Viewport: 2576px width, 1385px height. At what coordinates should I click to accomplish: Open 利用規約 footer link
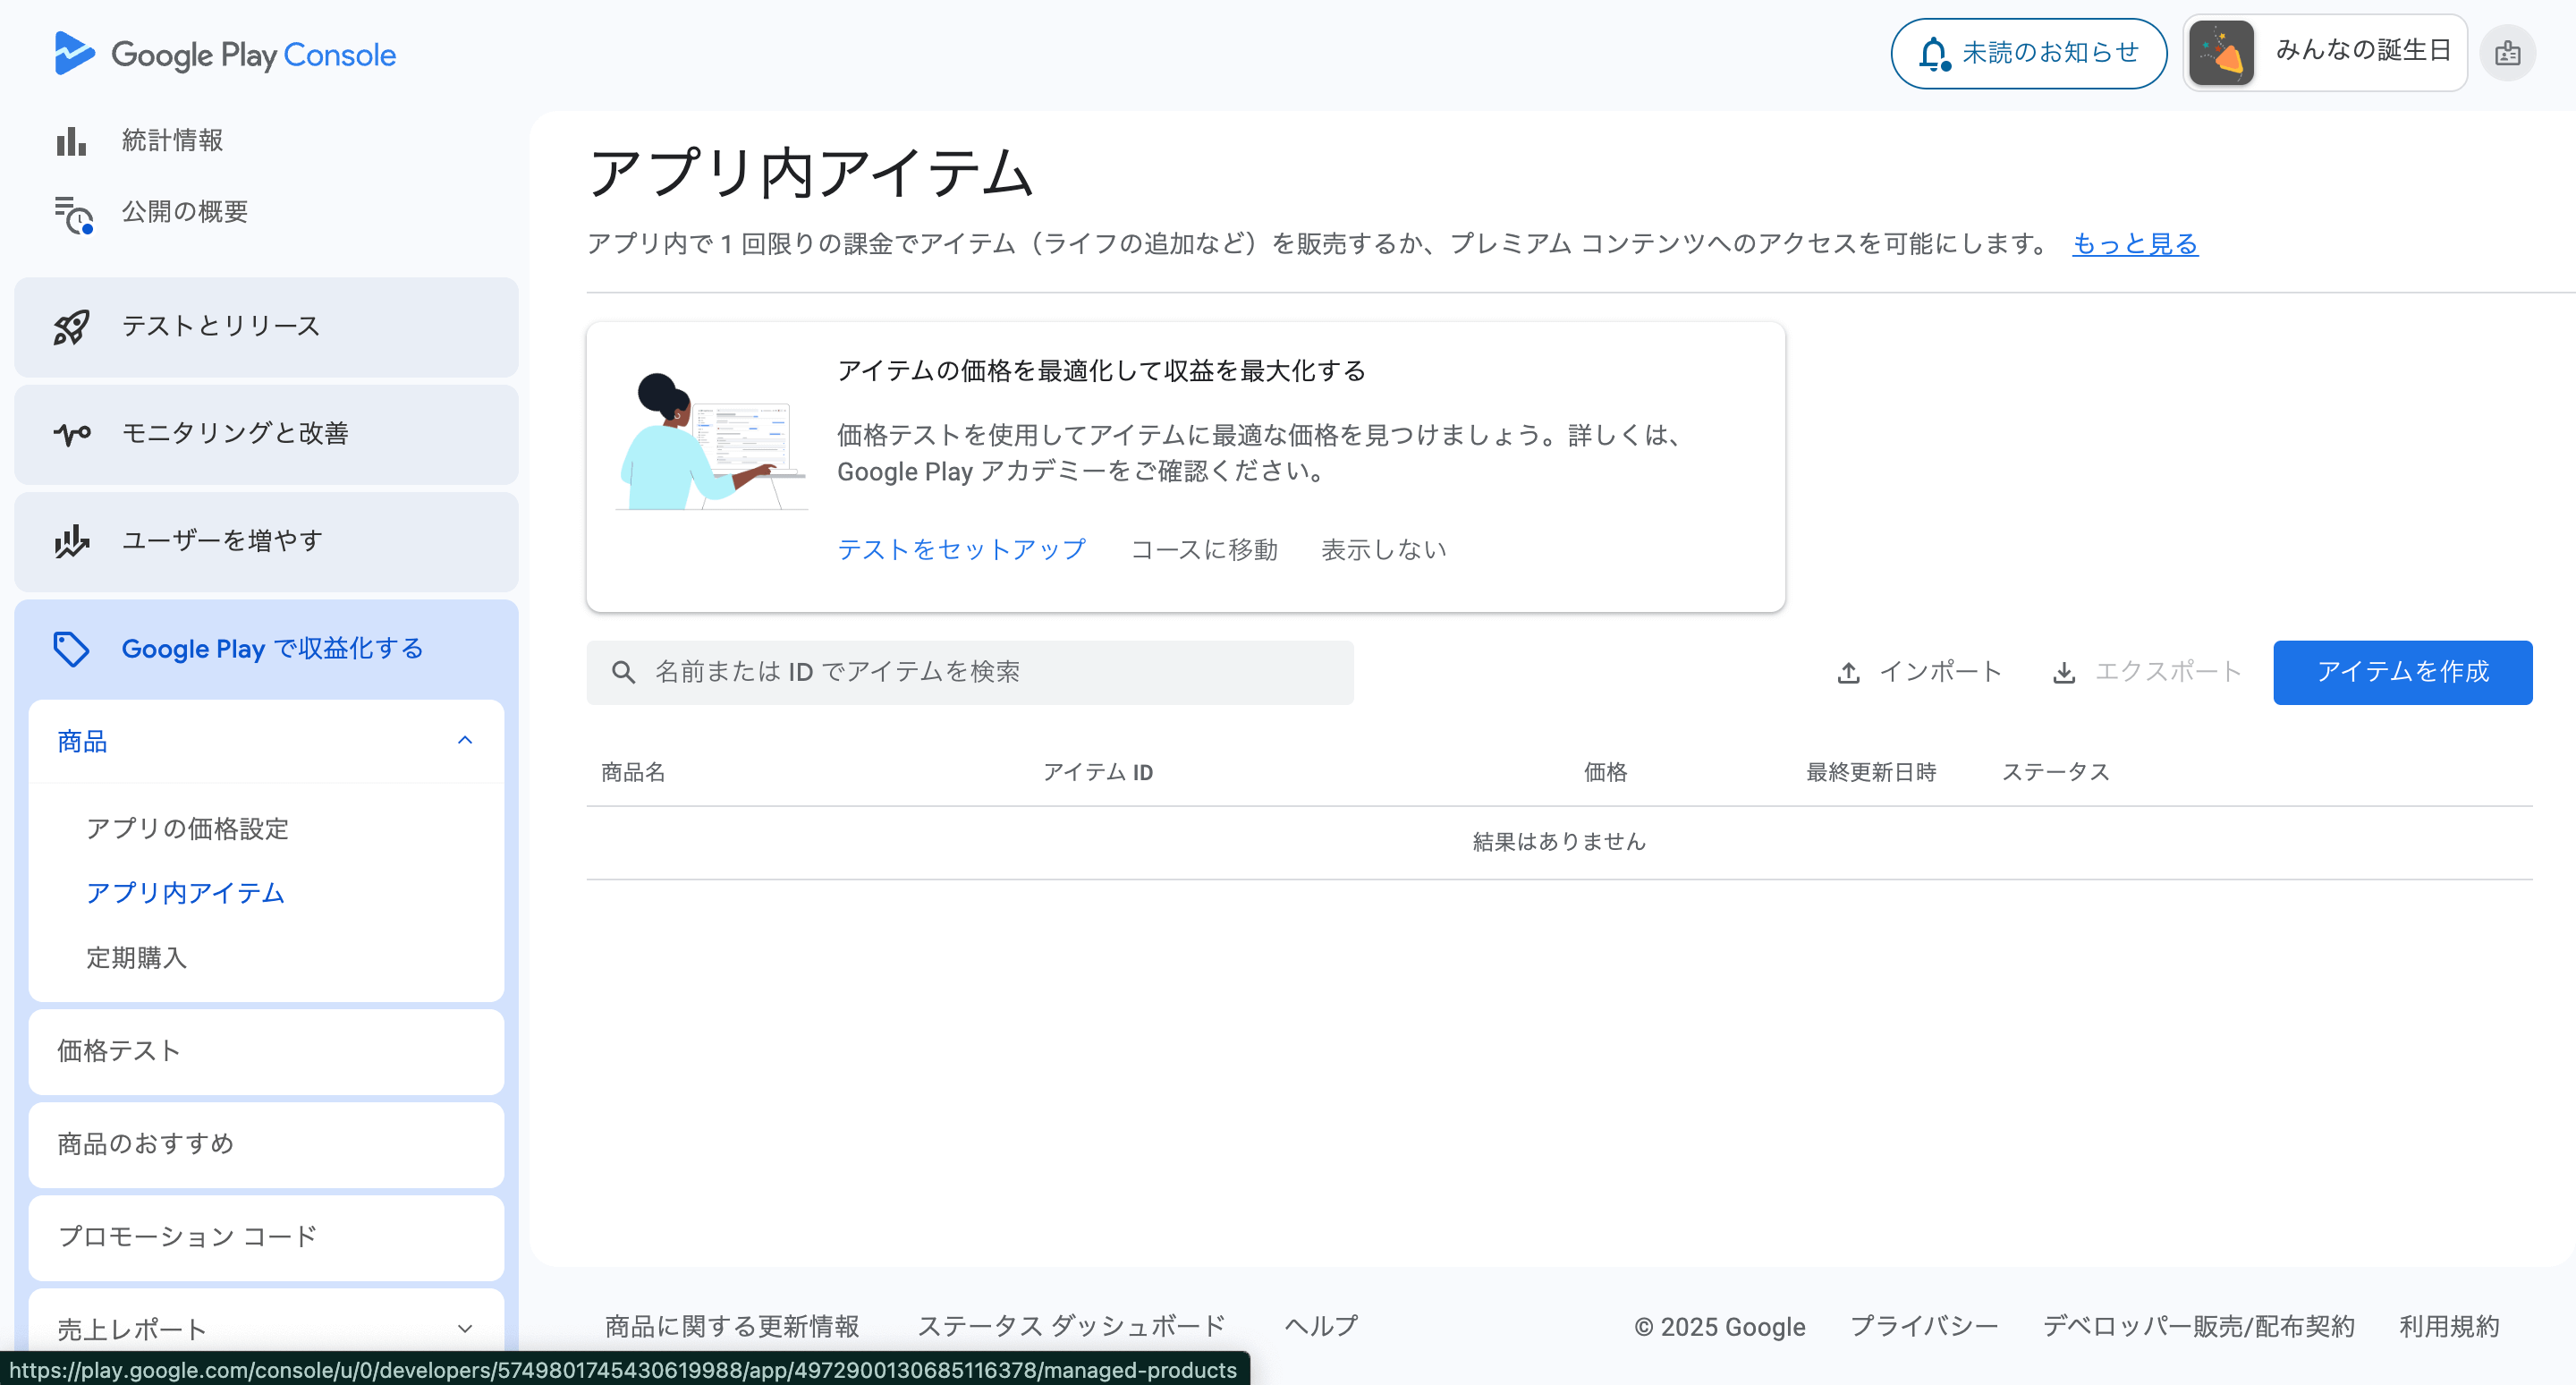click(x=2449, y=1326)
